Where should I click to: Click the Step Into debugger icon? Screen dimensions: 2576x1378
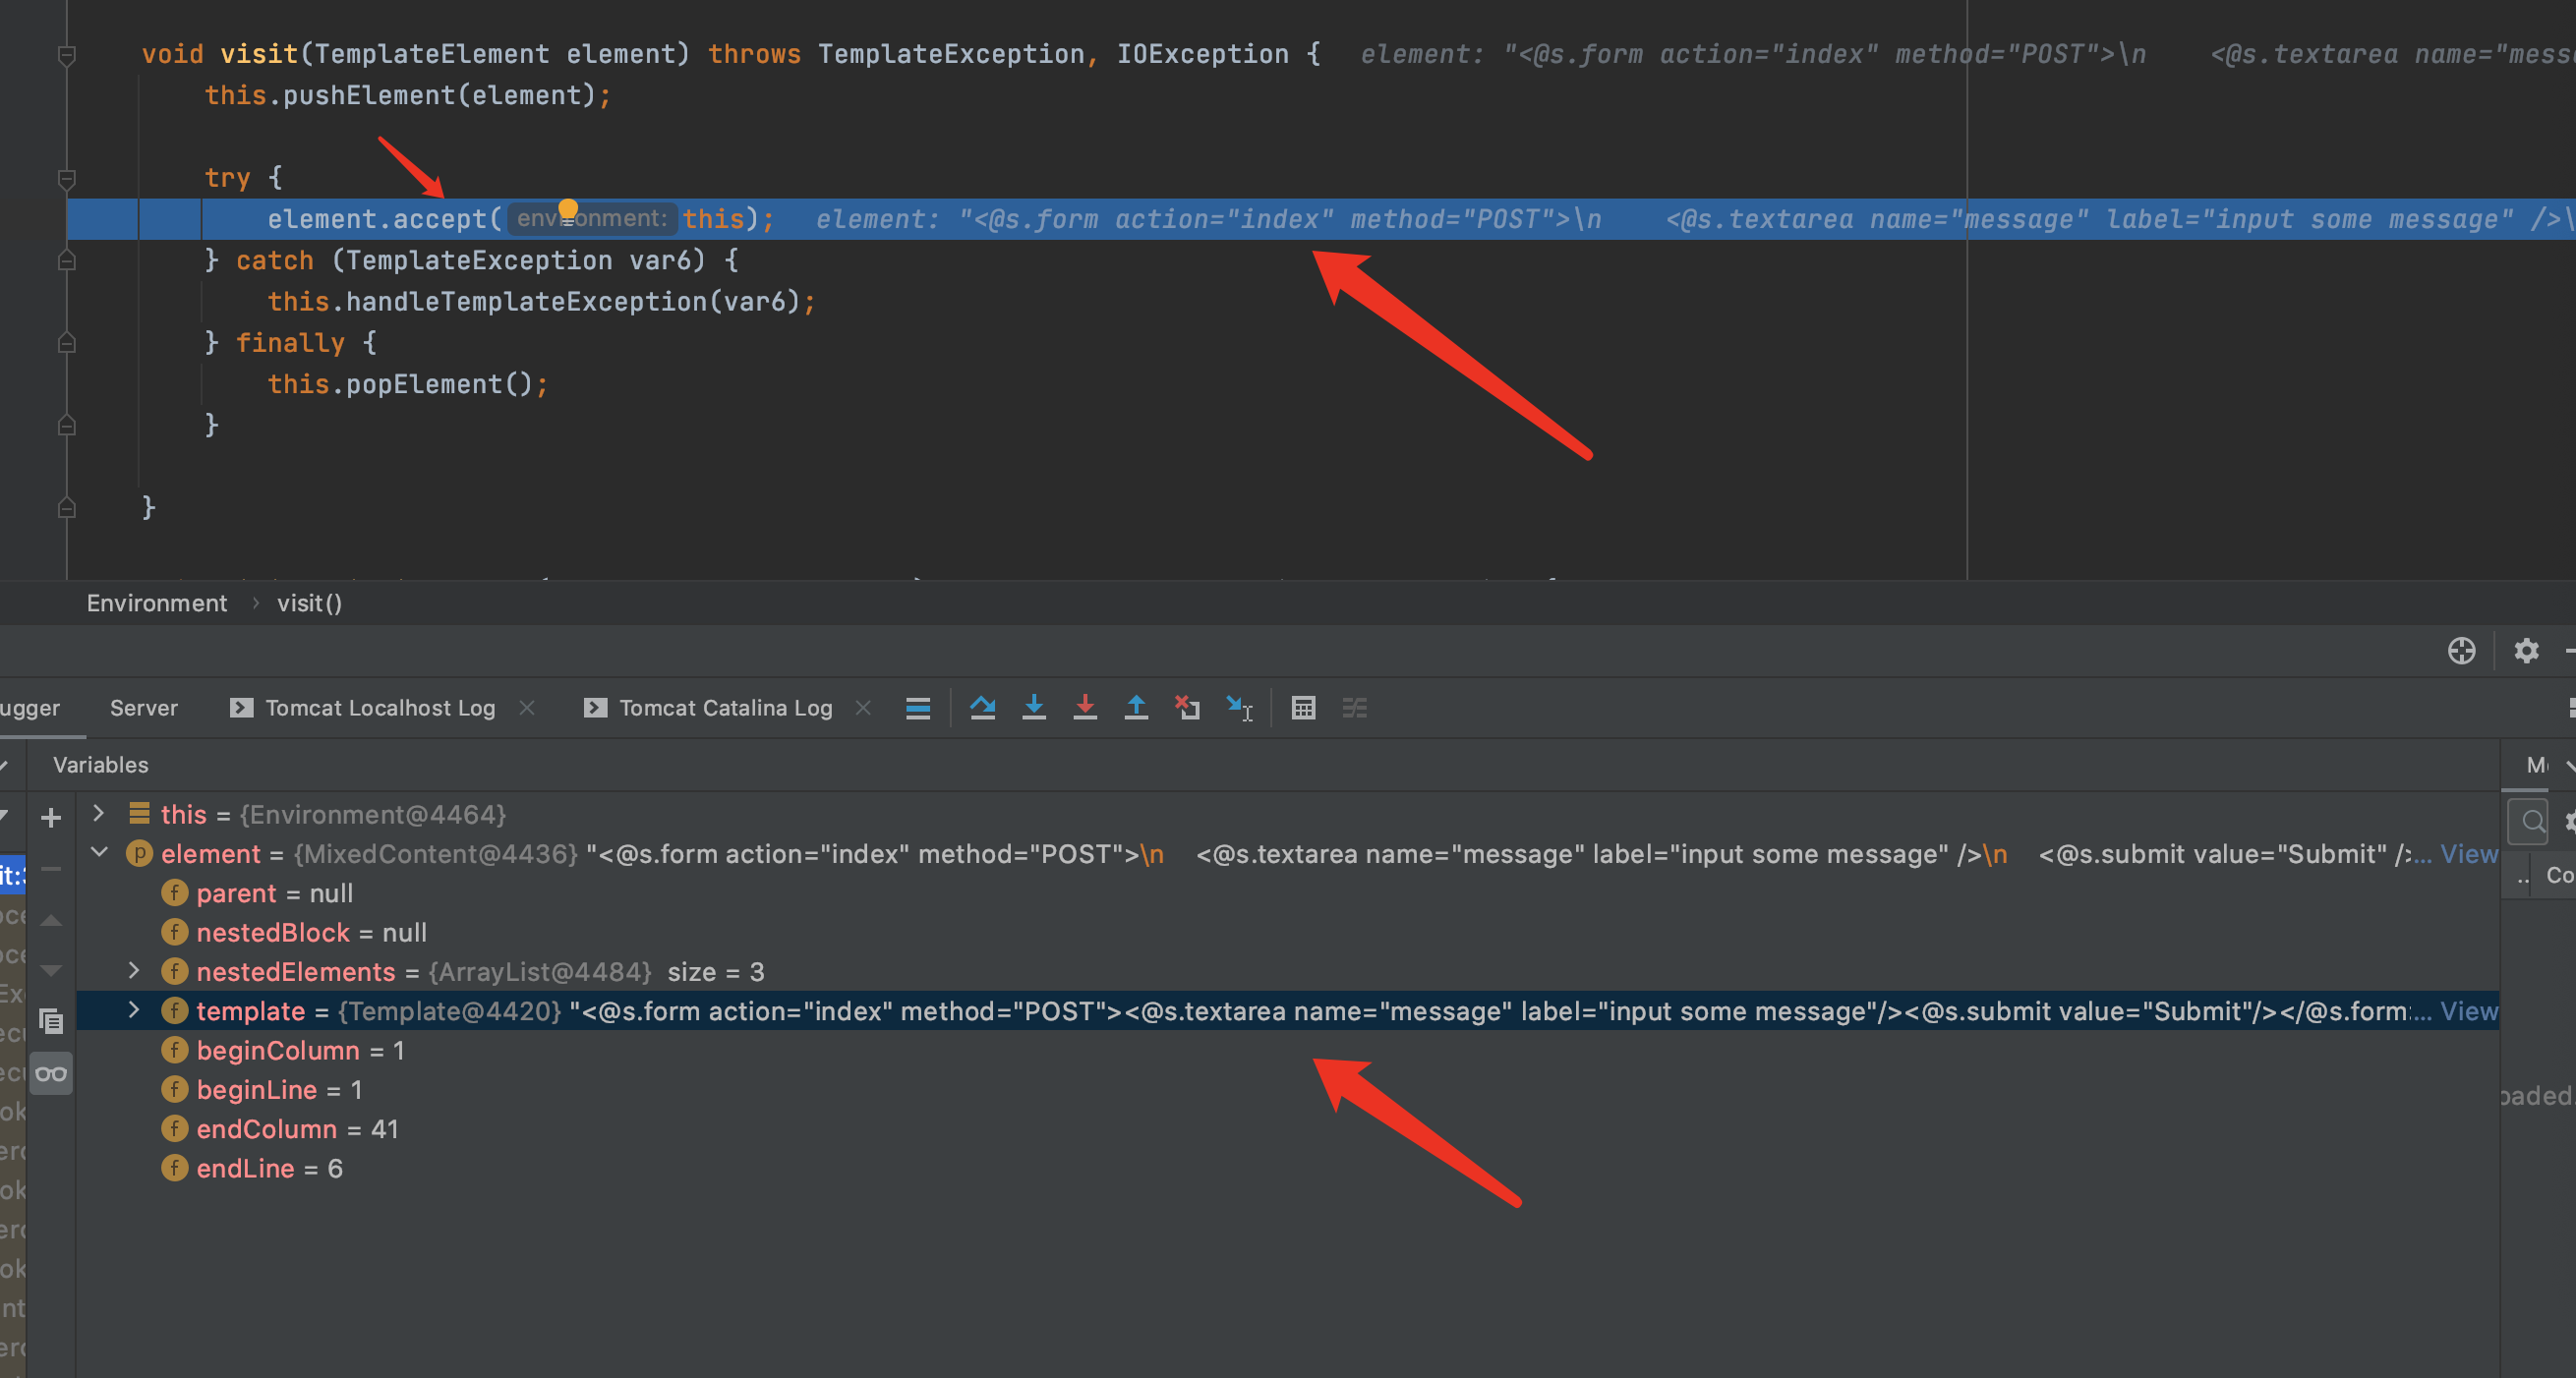click(x=1034, y=708)
